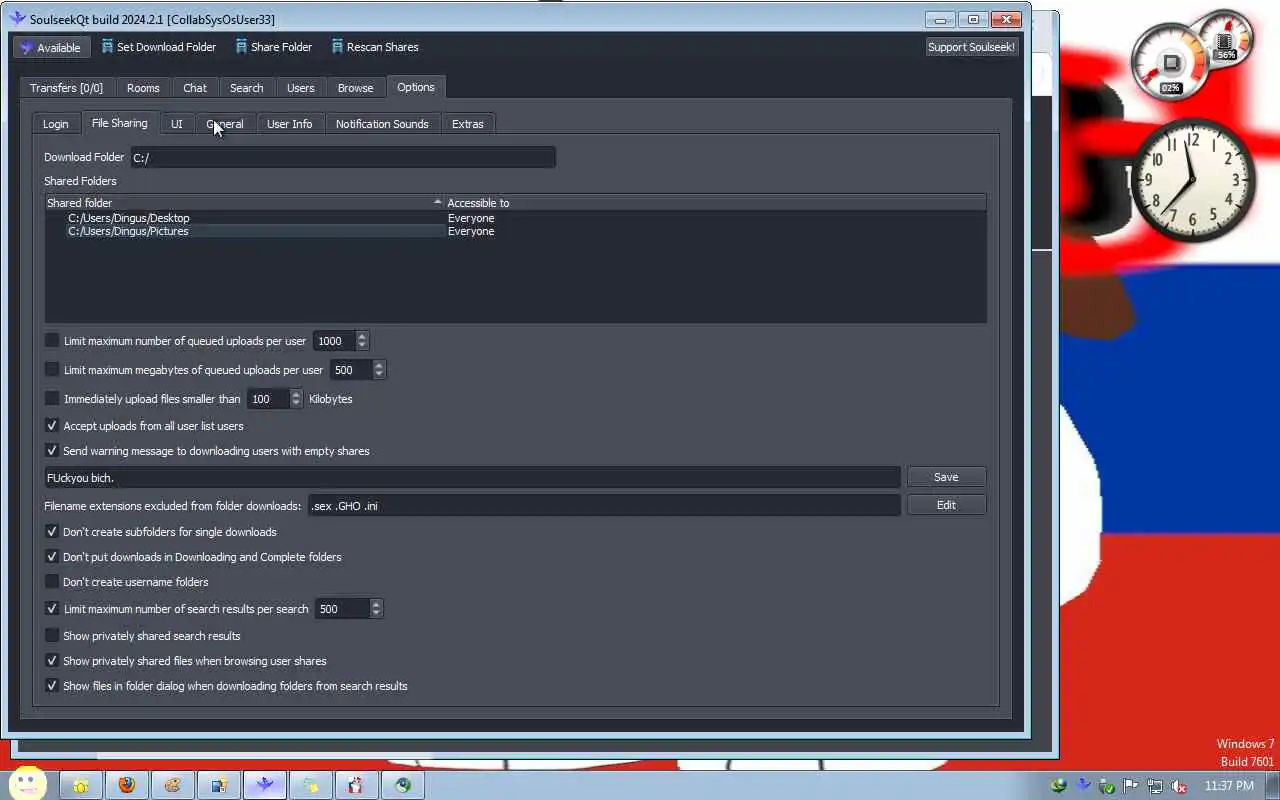1280x800 pixels.
Task: Click the sticky notes taskbar icon
Action: (311, 785)
